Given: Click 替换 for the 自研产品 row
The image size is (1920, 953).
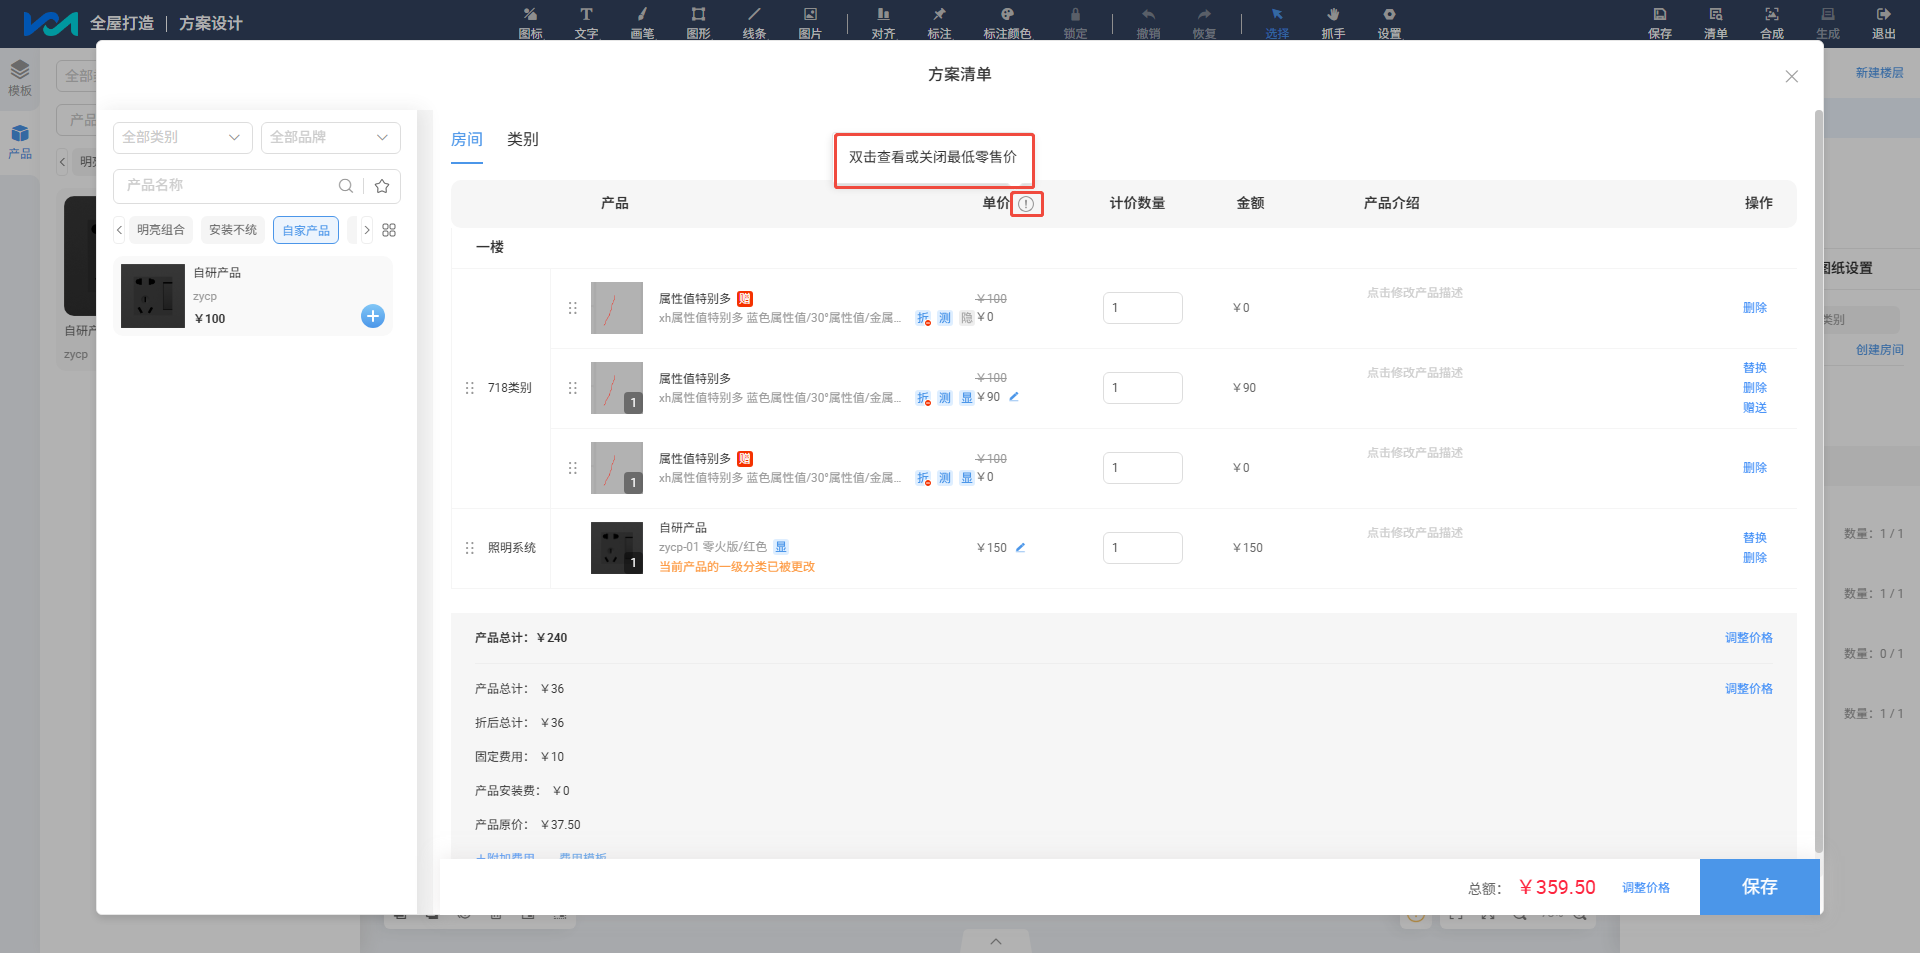Looking at the screenshot, I should coord(1755,538).
